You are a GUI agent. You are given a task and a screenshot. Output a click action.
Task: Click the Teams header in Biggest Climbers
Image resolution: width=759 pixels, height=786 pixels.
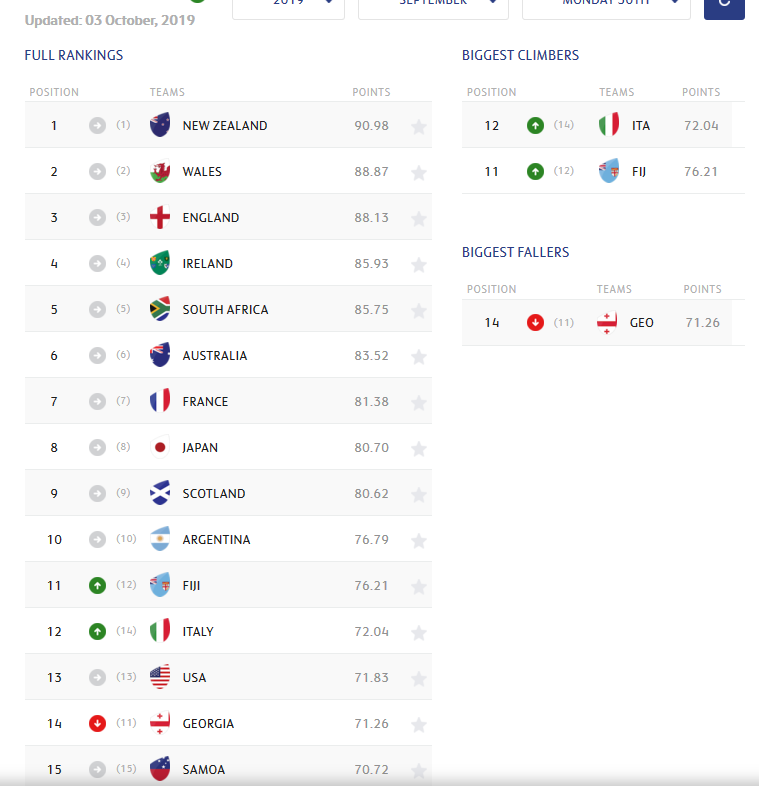pos(617,92)
